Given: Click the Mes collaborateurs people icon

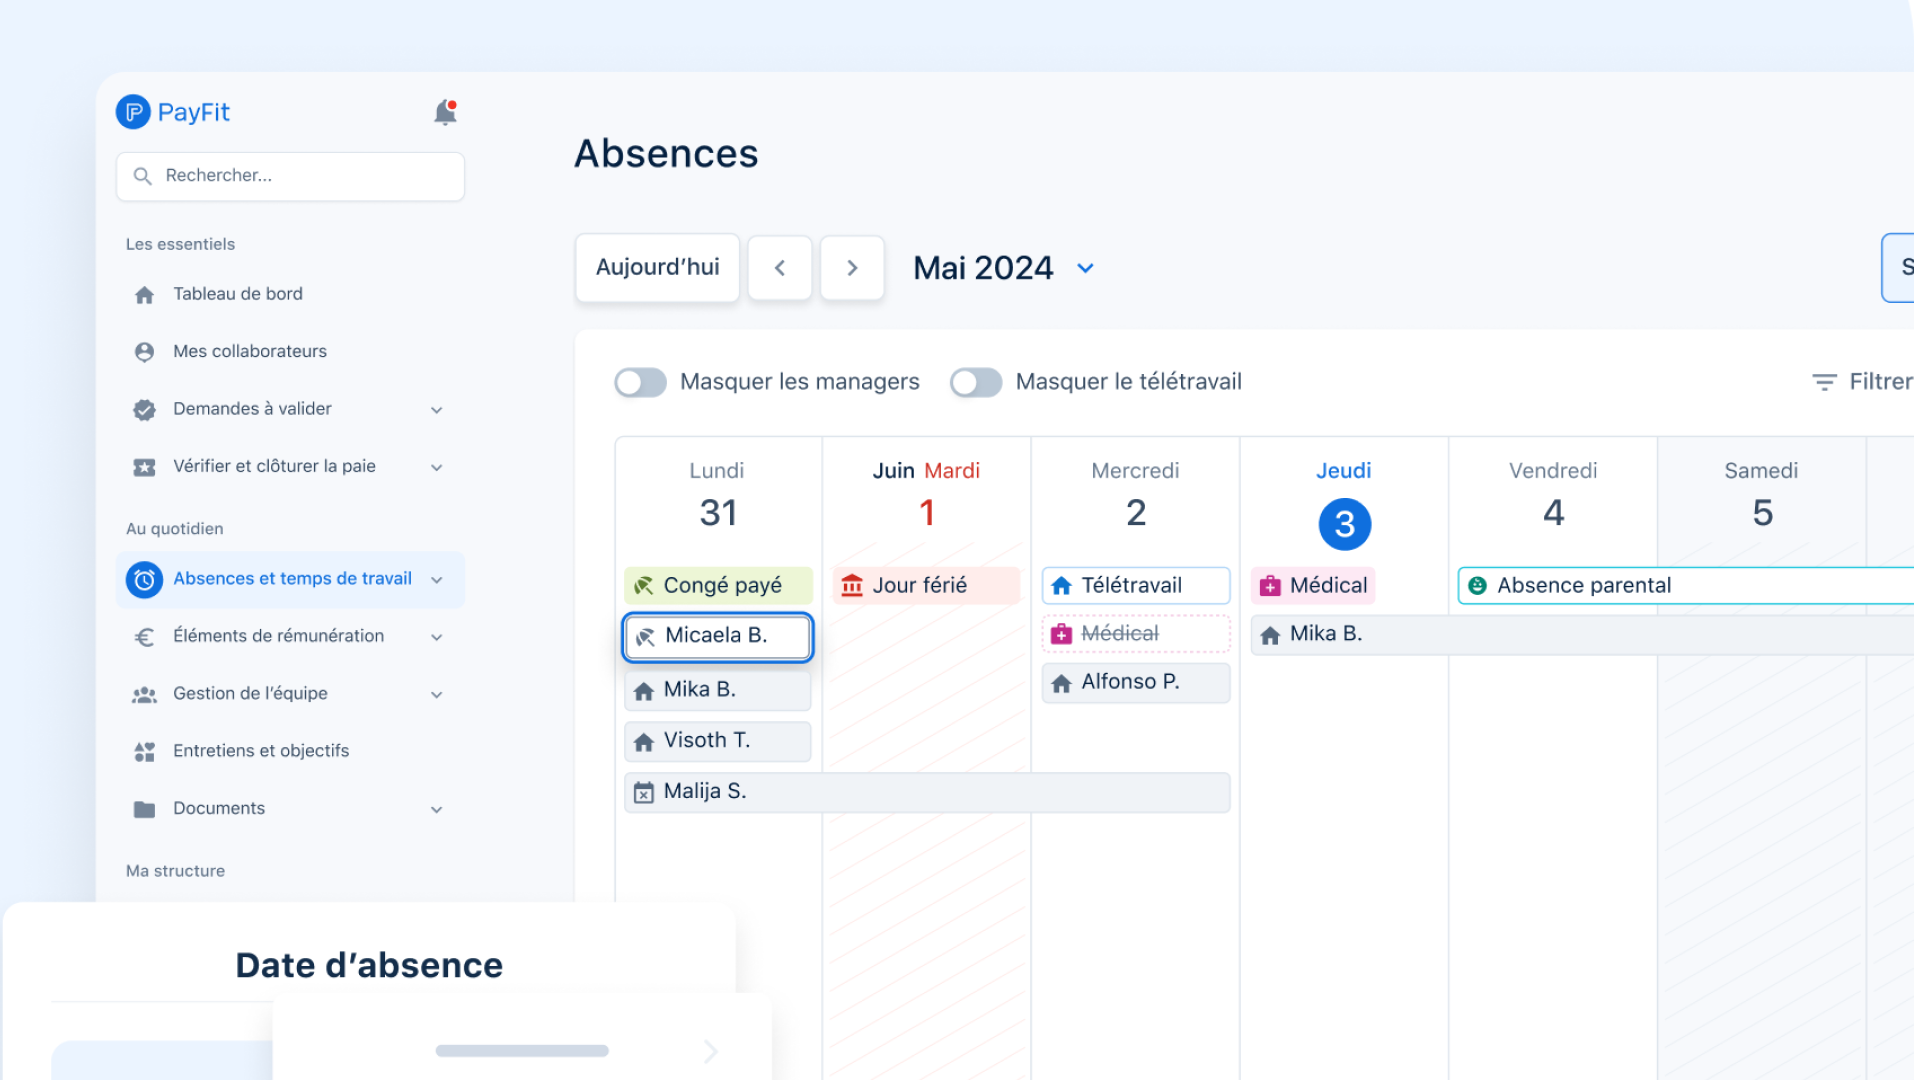Looking at the screenshot, I should 144,351.
